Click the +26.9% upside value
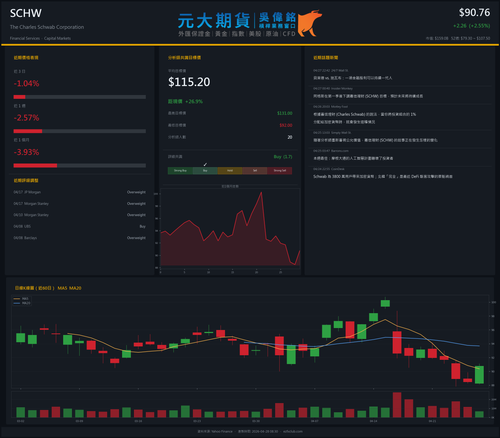The height and width of the screenshot is (438, 500). pyautogui.click(x=194, y=101)
